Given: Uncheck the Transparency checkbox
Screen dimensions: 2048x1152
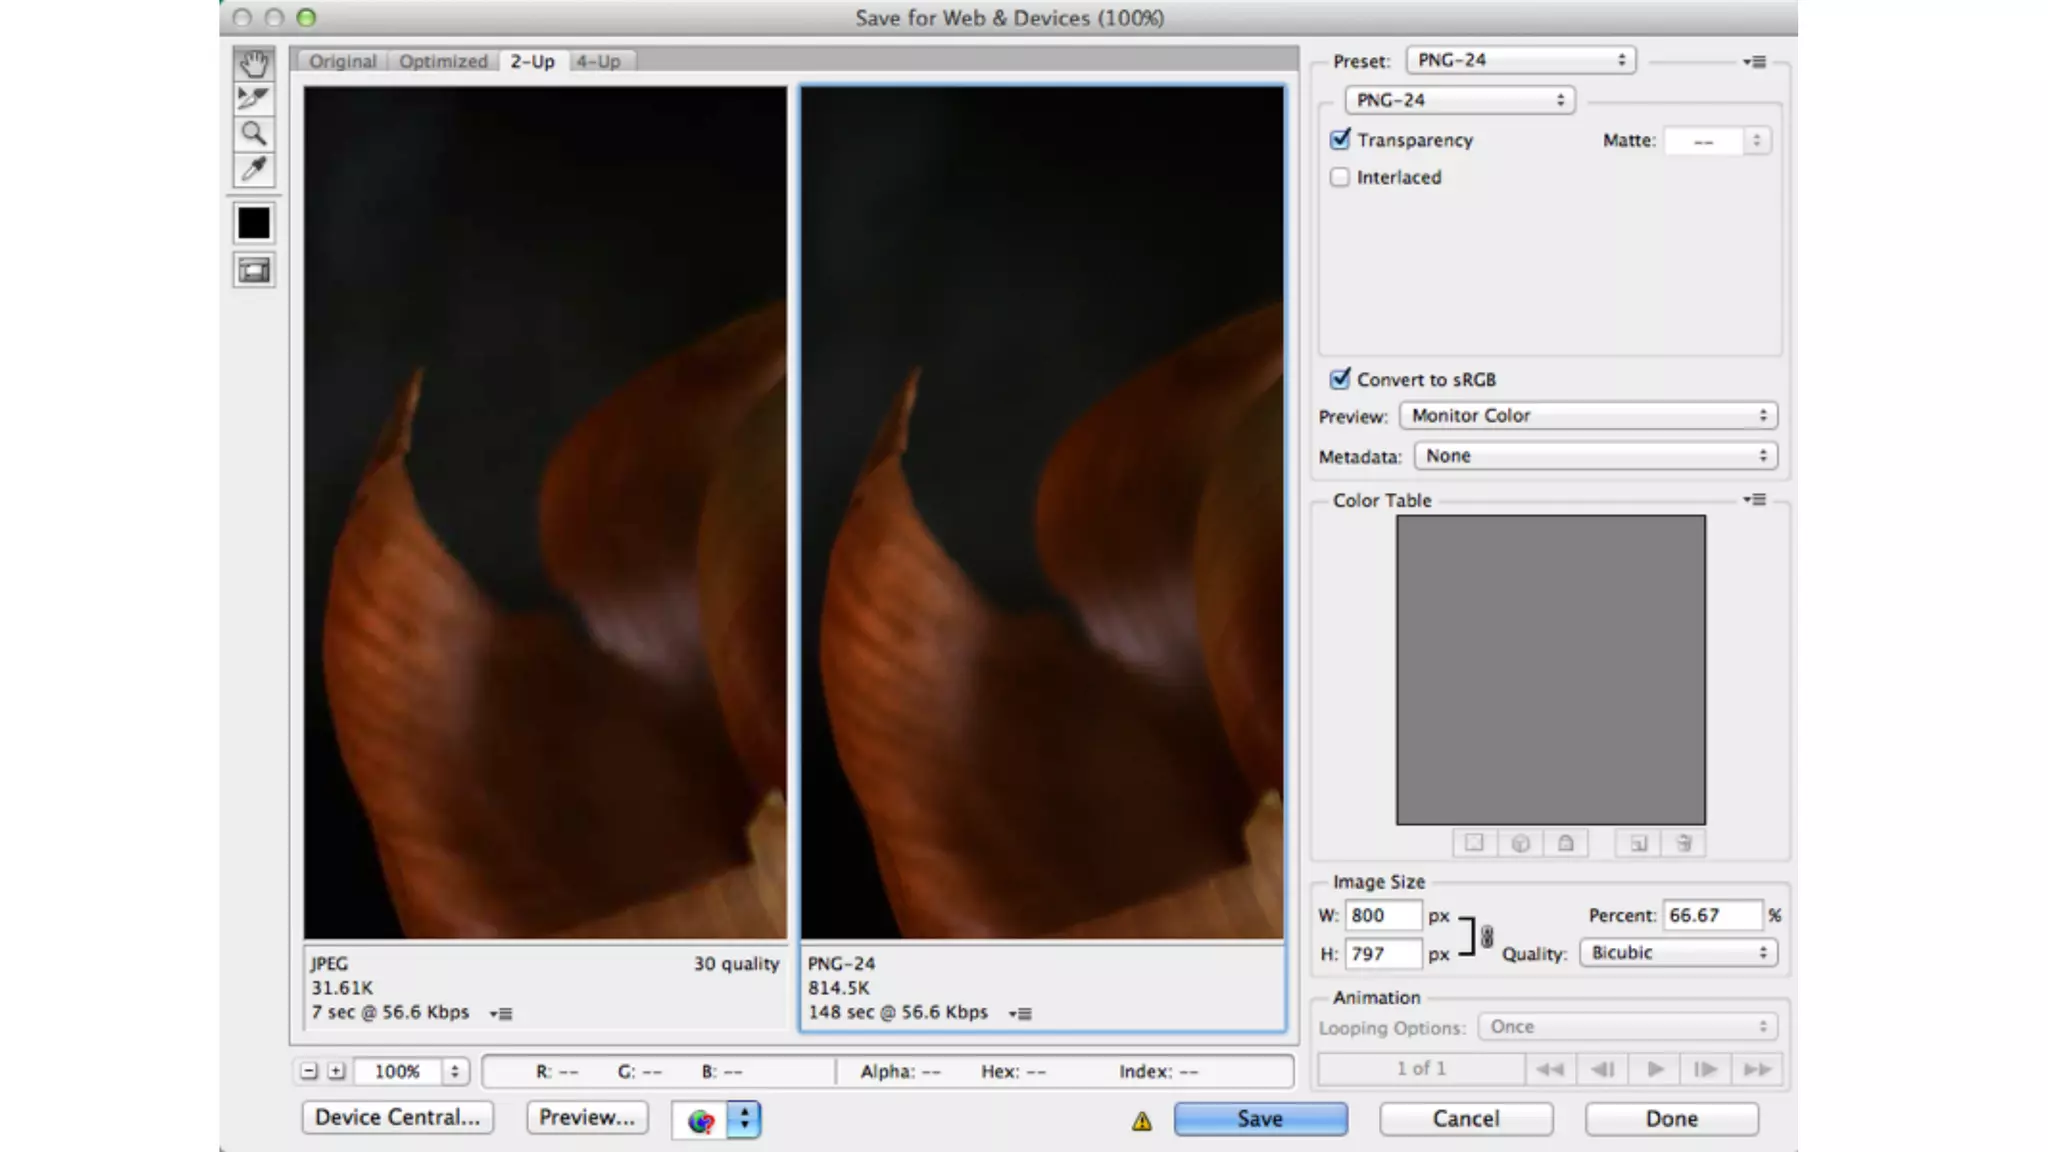Looking at the screenshot, I should (x=1340, y=140).
